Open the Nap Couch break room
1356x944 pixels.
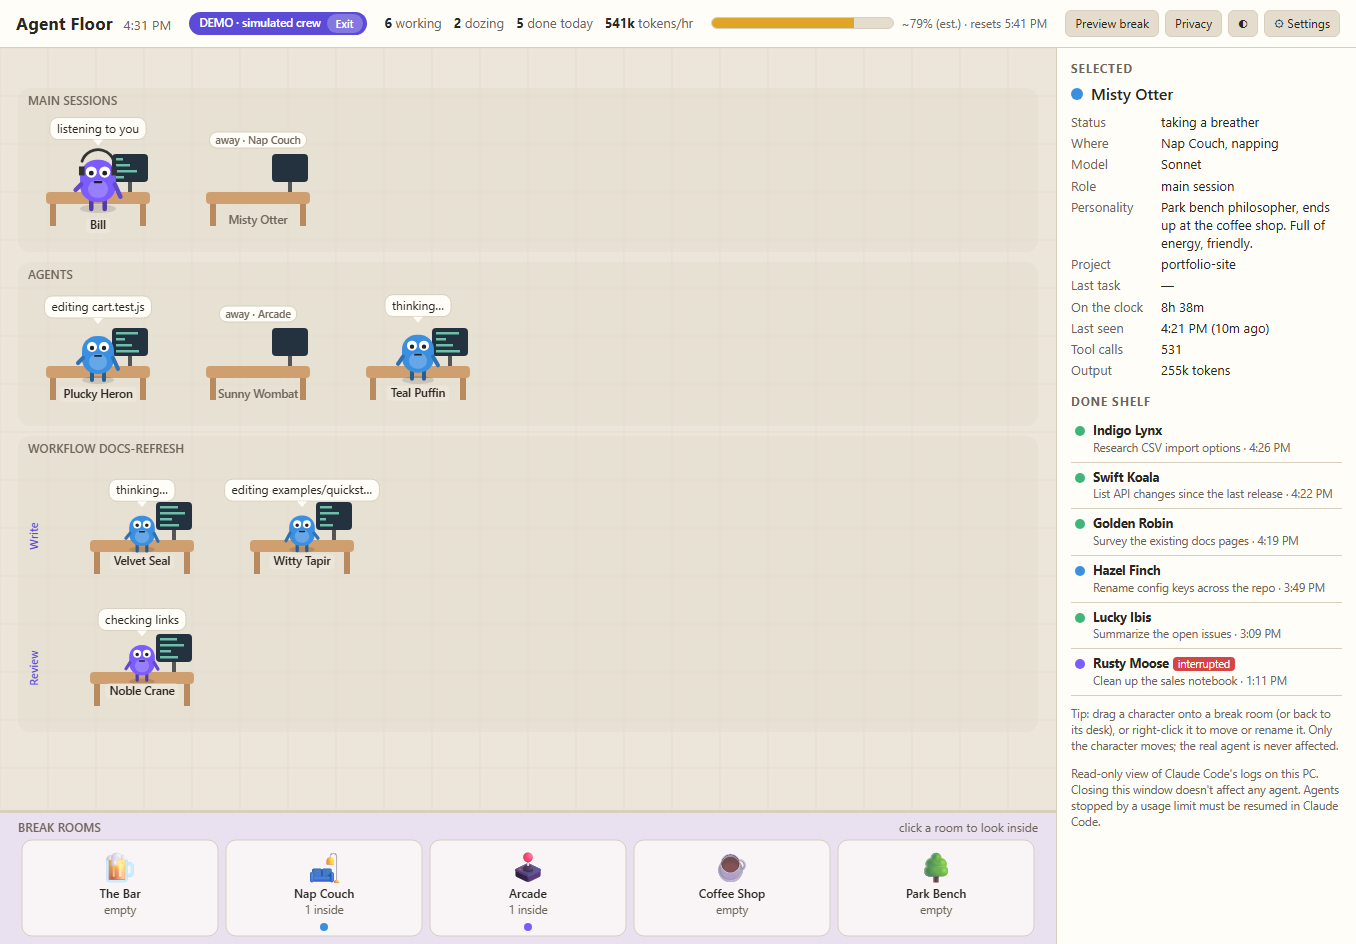pos(324,888)
